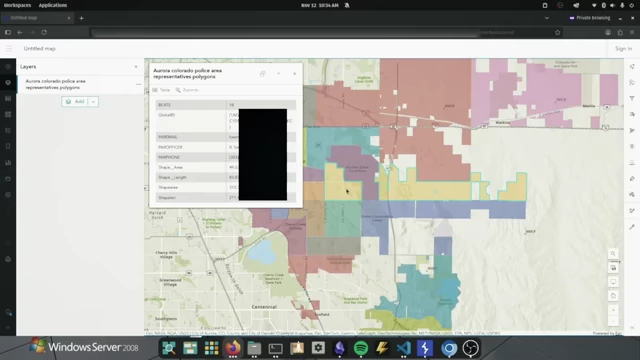Expand the Add button dropdown arrow
The image size is (640, 360).
click(93, 102)
